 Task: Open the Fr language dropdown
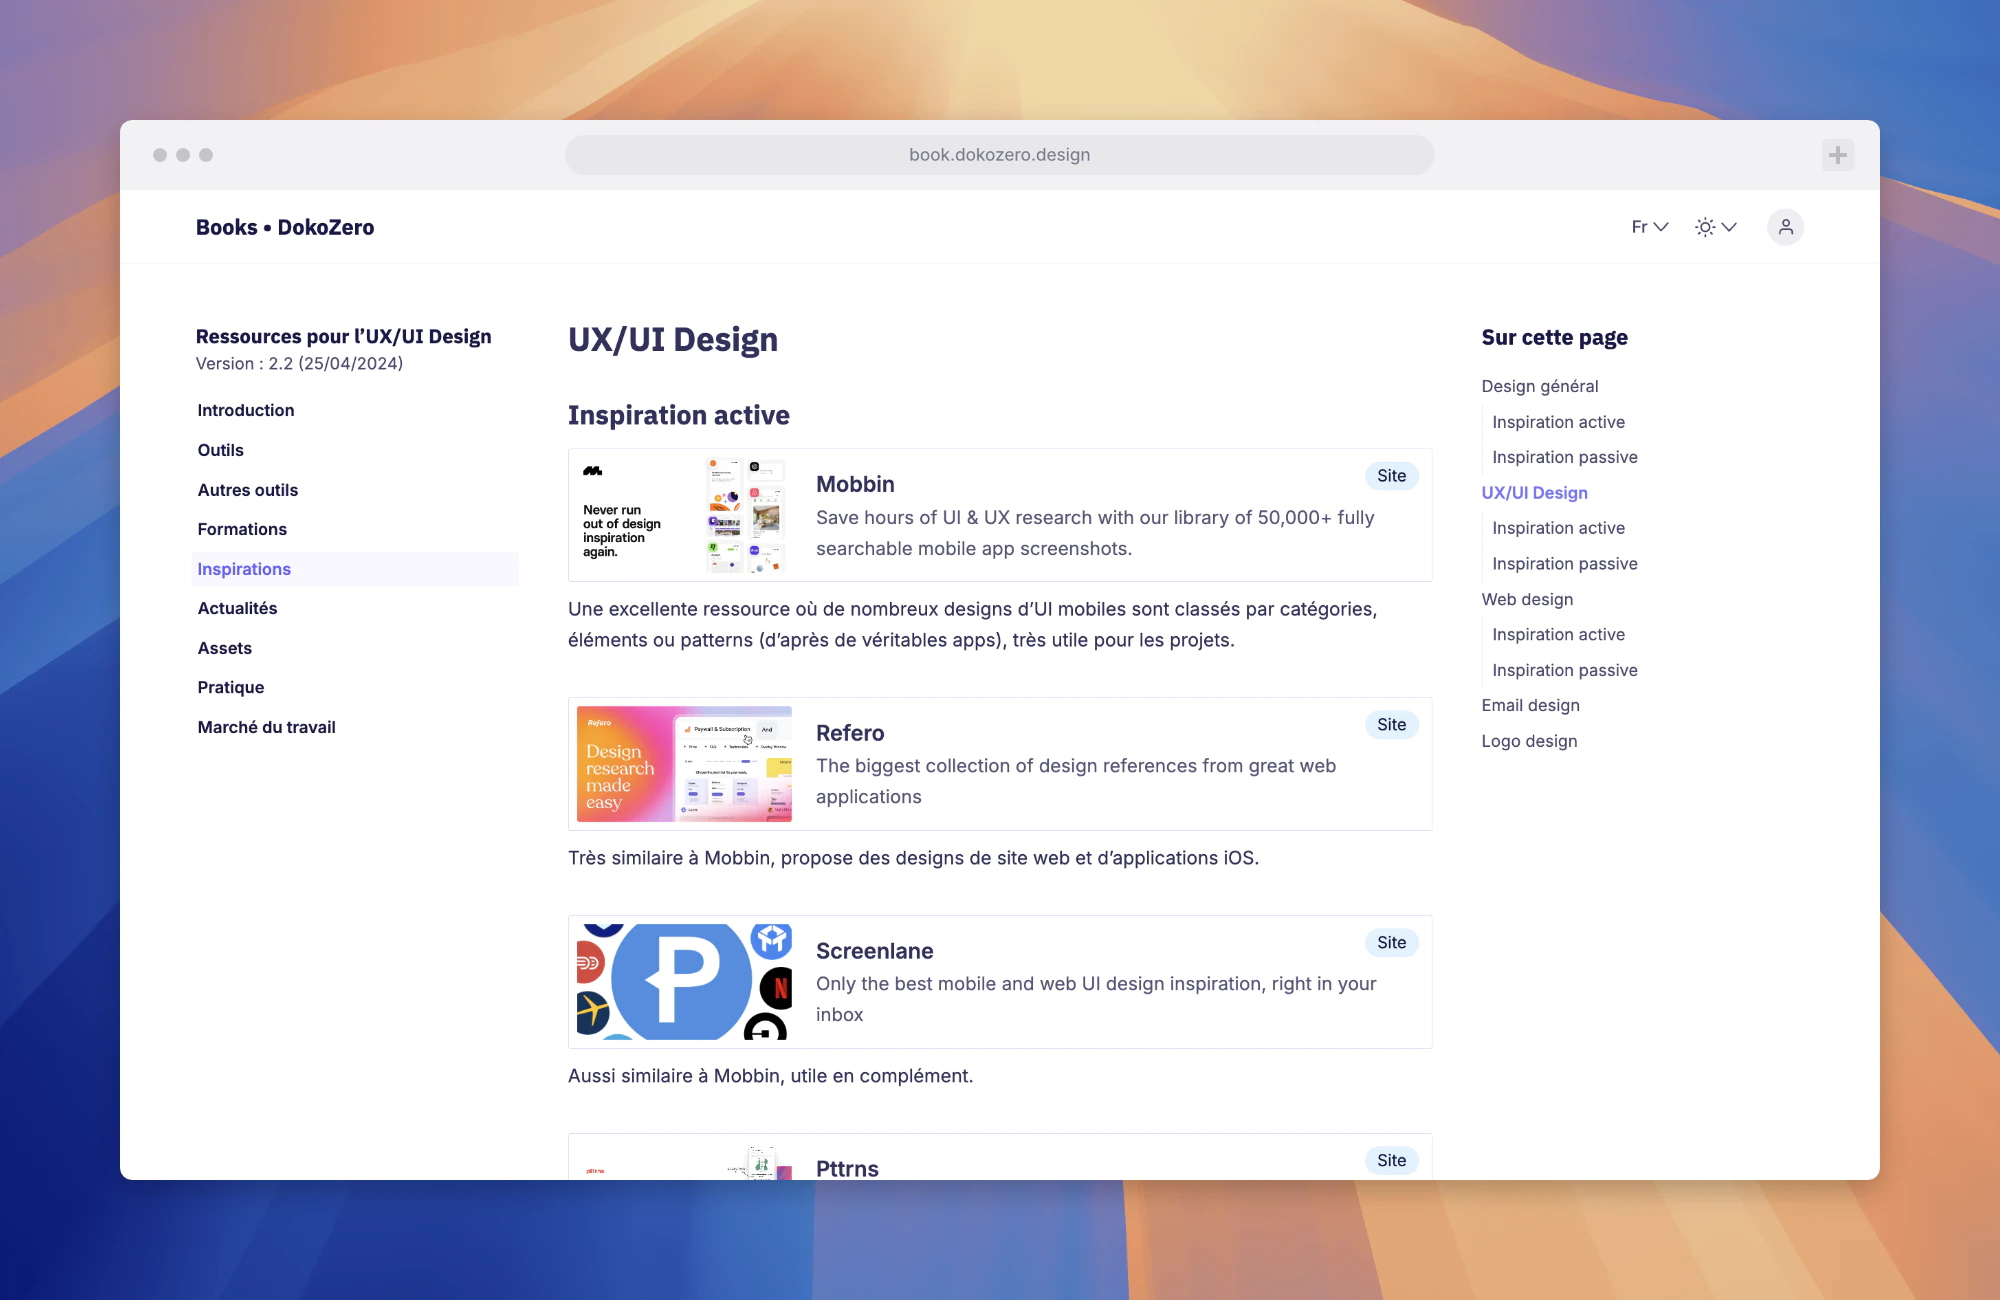(1650, 227)
